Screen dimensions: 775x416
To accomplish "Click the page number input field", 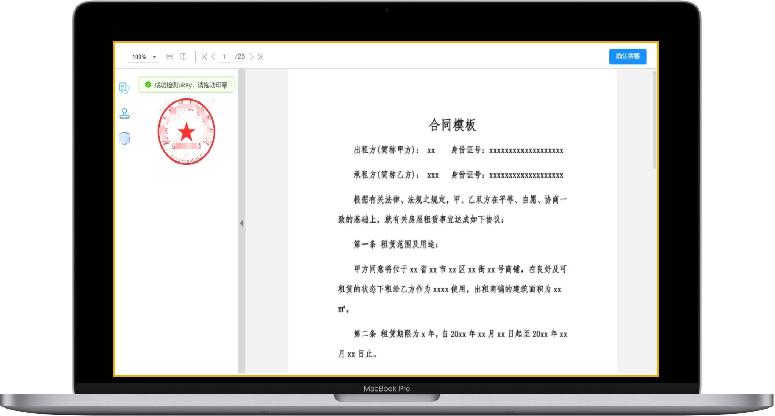I will (225, 57).
